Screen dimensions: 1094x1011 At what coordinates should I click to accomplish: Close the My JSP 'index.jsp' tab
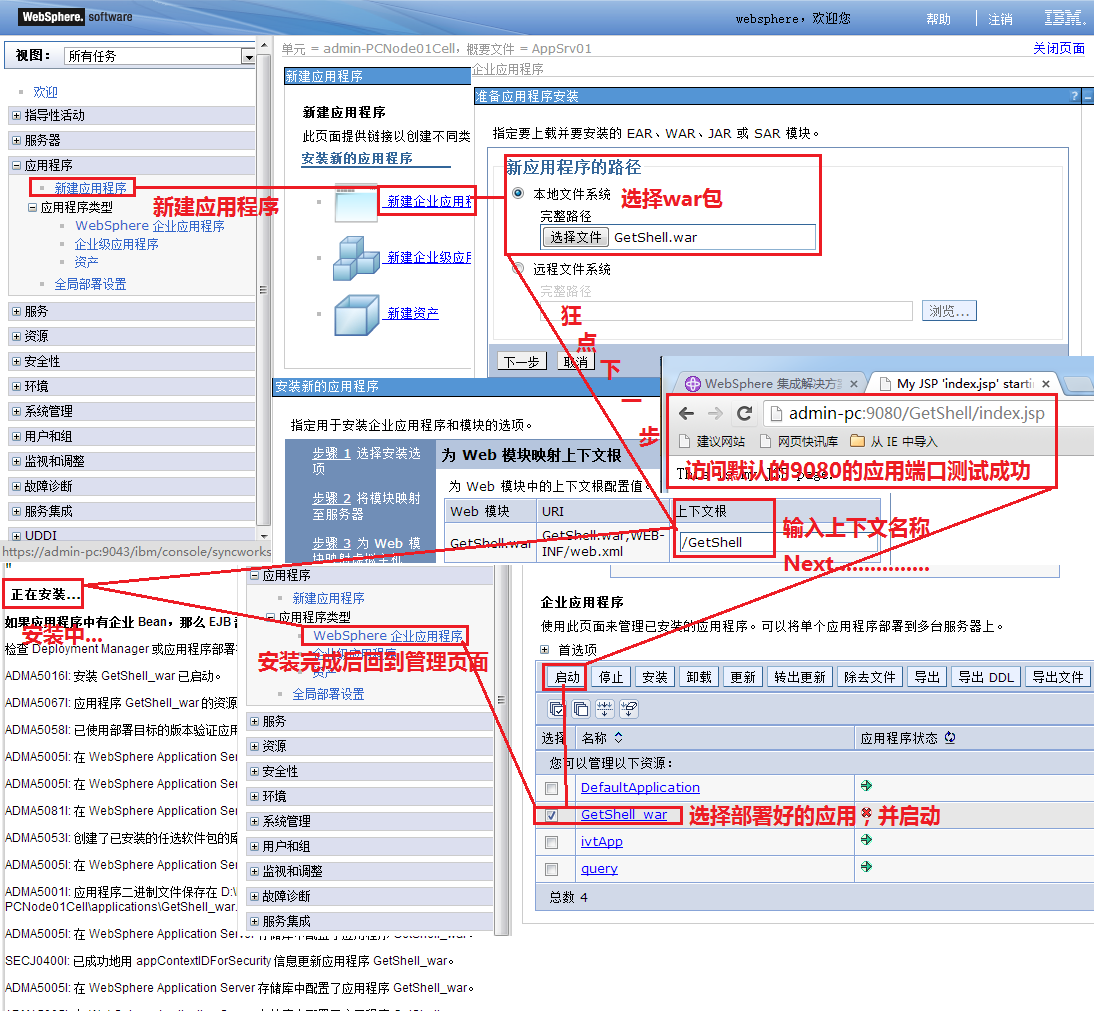(1046, 384)
